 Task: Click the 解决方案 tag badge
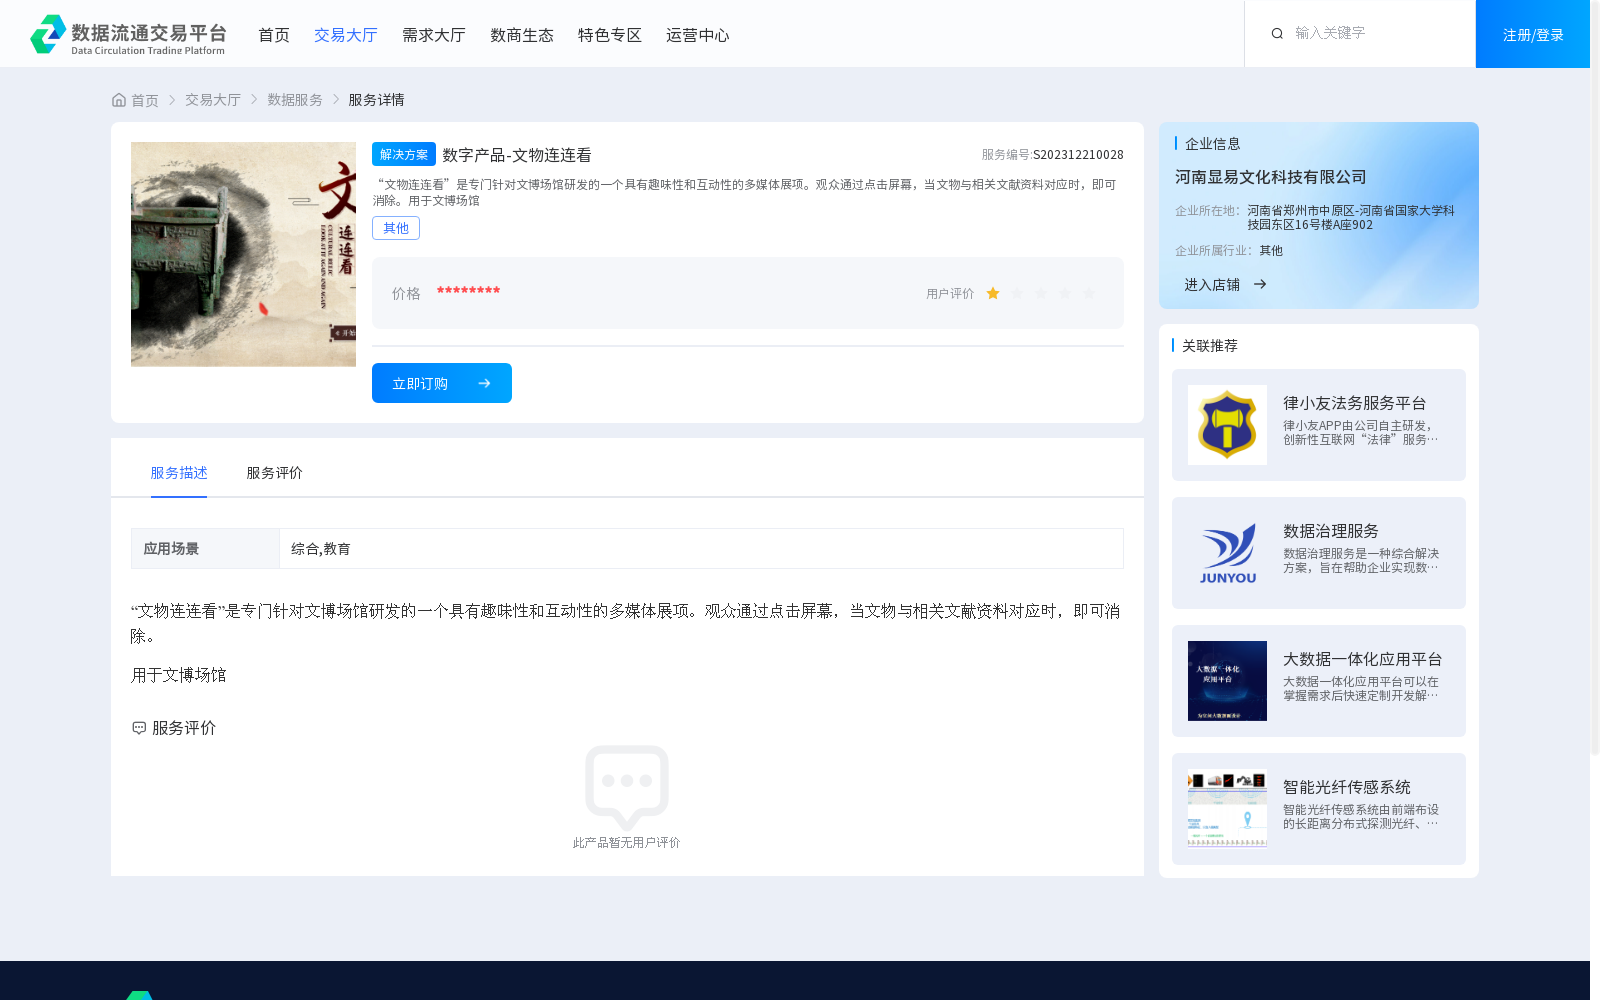tap(404, 154)
